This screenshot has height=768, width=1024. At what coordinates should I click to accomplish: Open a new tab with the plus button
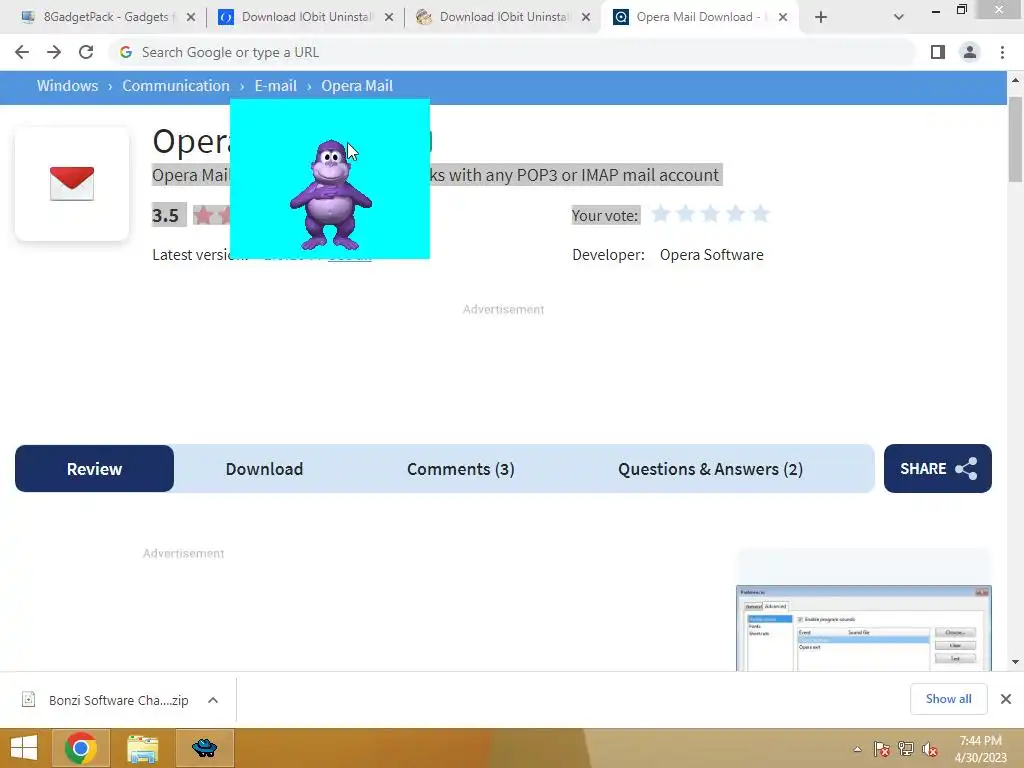[821, 17]
